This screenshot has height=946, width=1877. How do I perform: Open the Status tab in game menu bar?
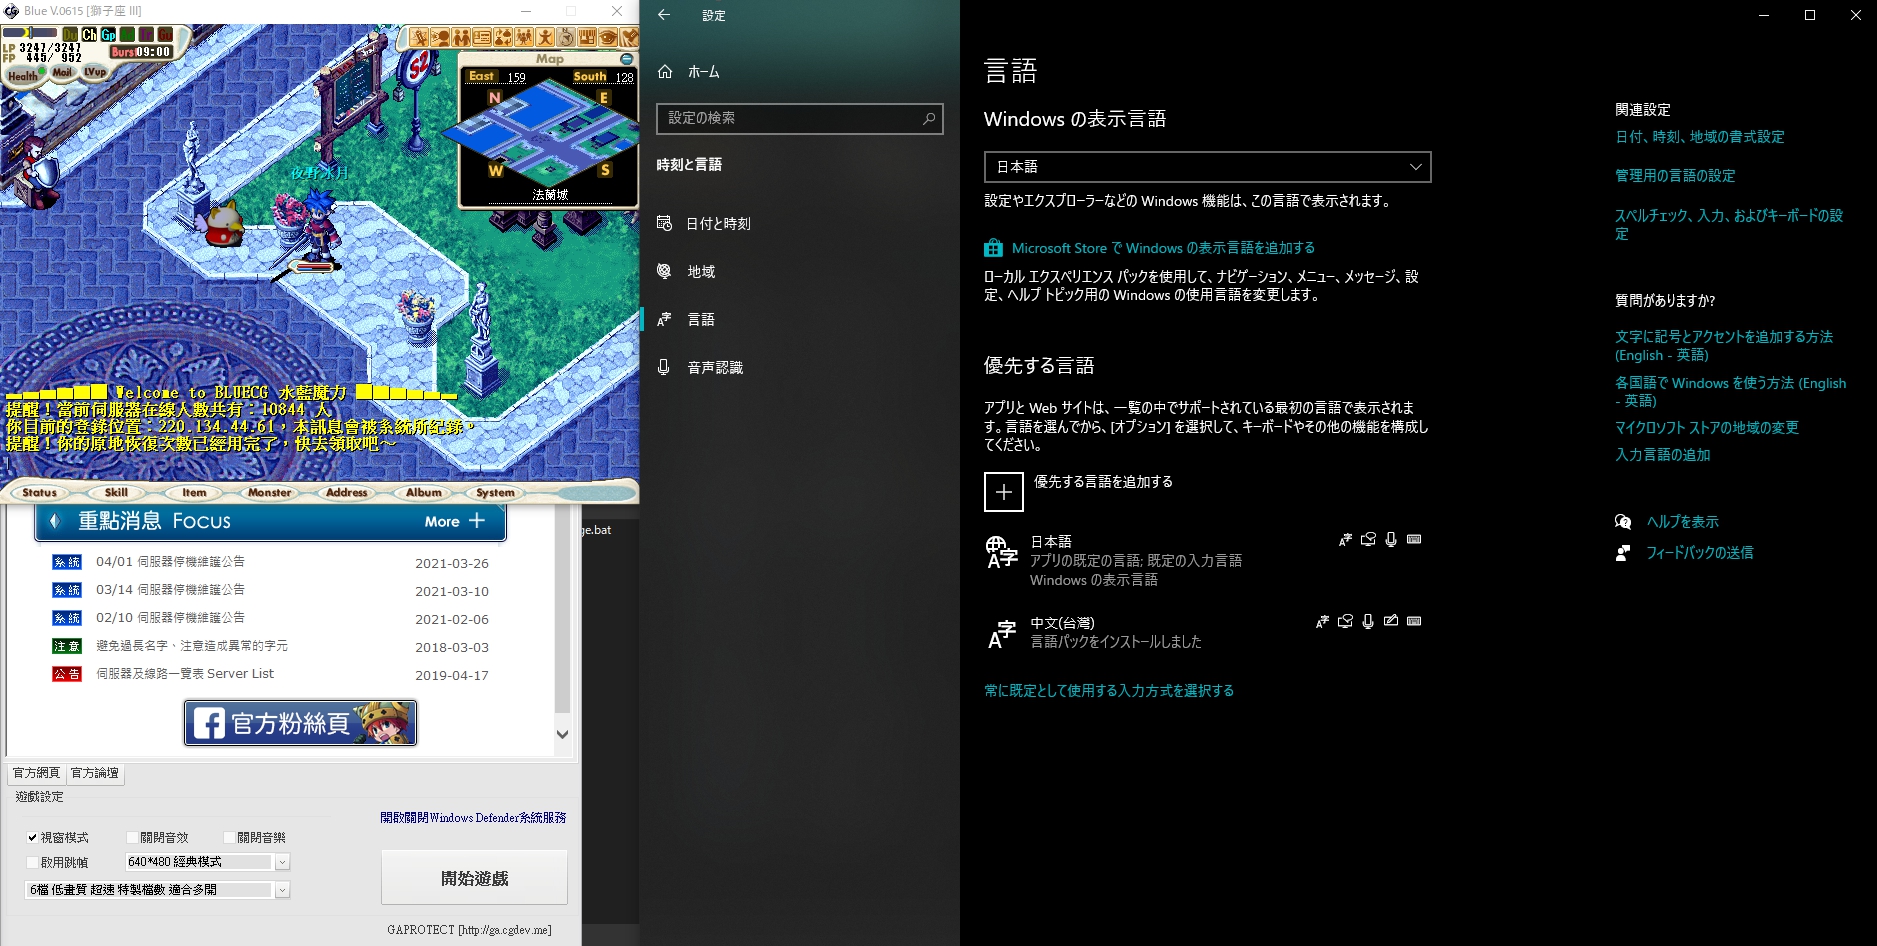[x=40, y=492]
